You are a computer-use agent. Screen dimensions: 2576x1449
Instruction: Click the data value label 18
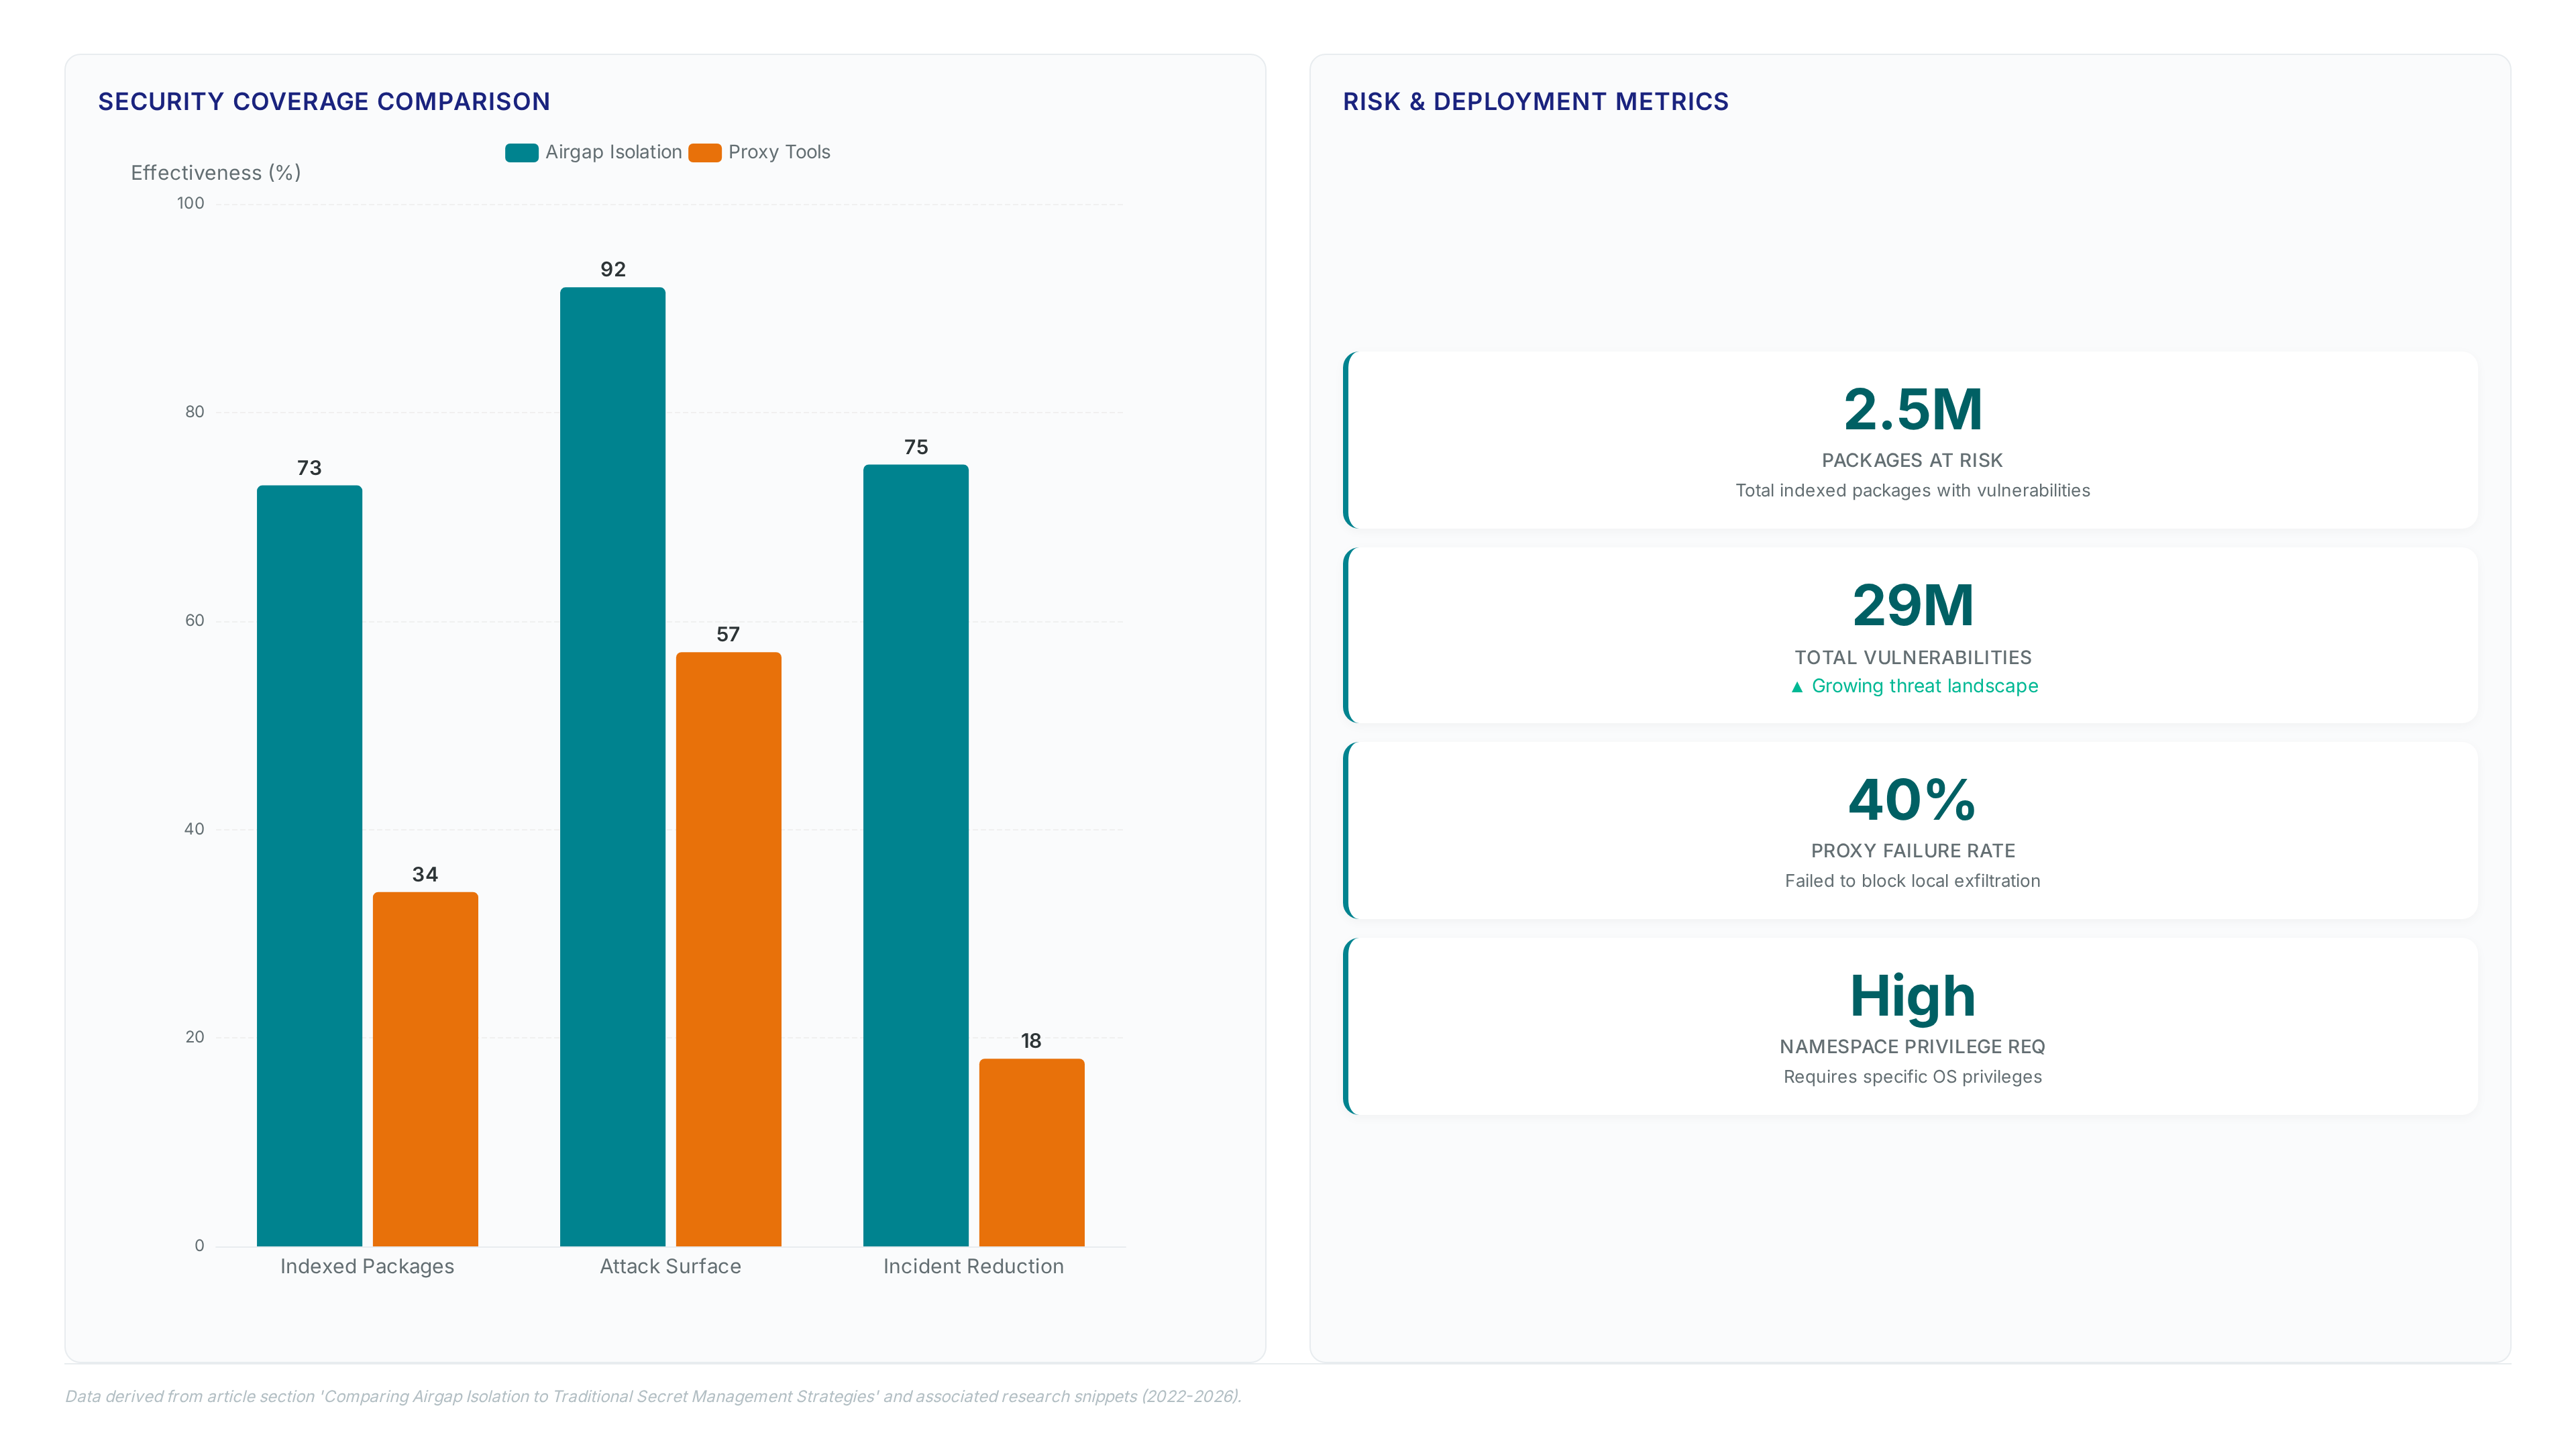[x=1031, y=1041]
